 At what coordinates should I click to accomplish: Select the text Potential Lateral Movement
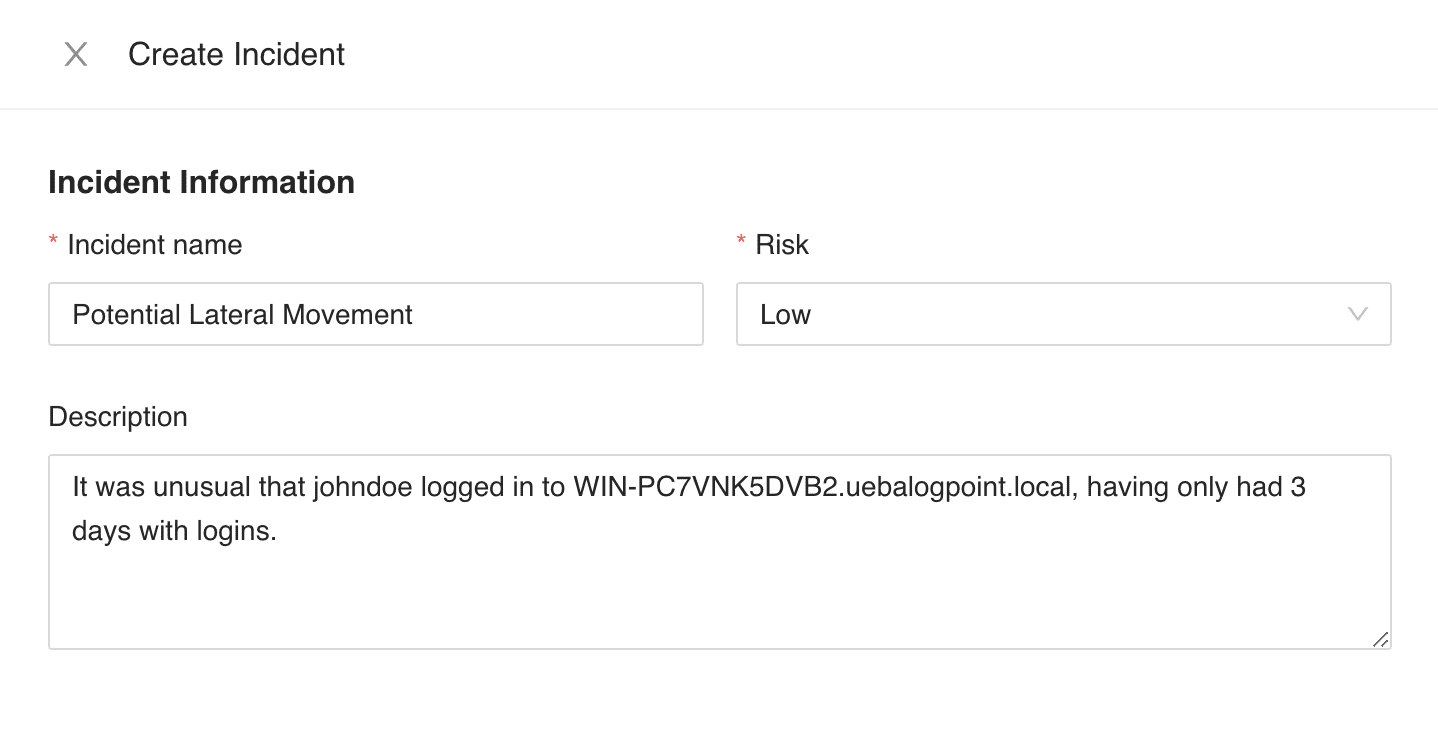(241, 314)
